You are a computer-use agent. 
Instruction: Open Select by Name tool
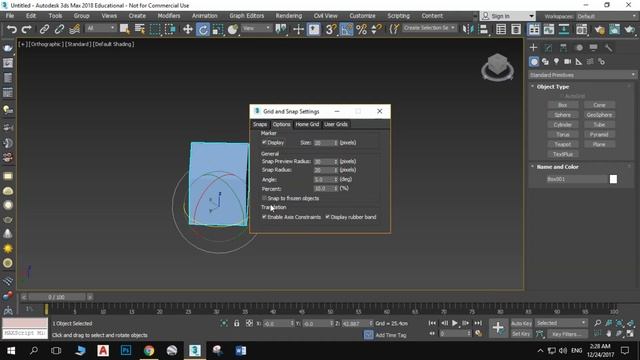click(x=140, y=29)
